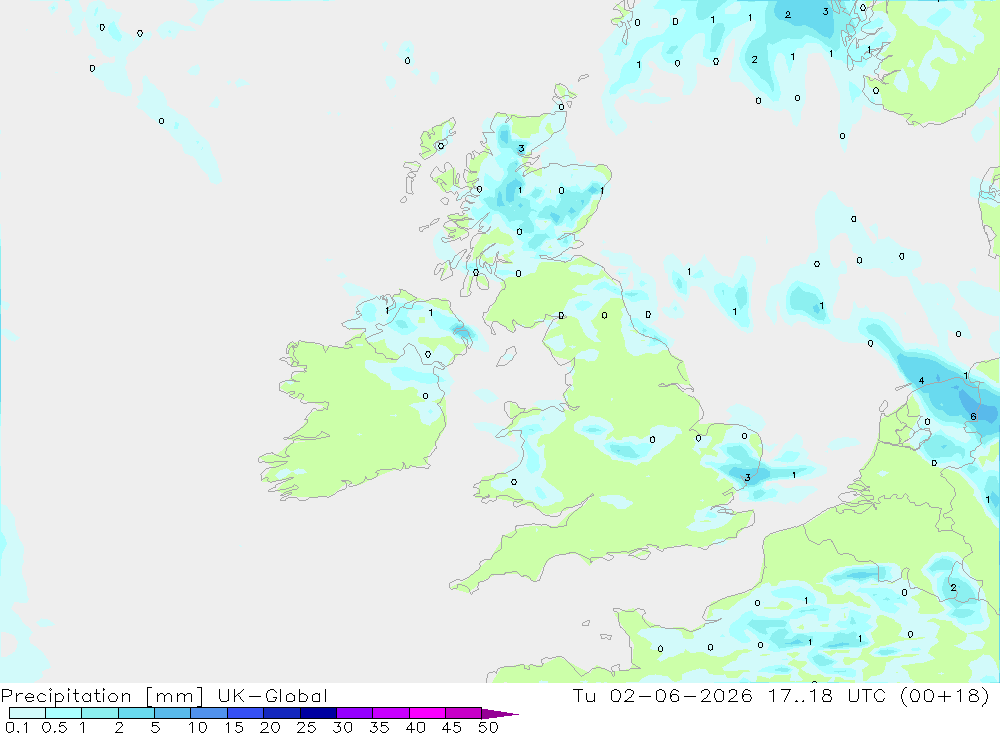Click the legend scale label "0.5"
Screen dimensions: 1000x733
coord(54,727)
